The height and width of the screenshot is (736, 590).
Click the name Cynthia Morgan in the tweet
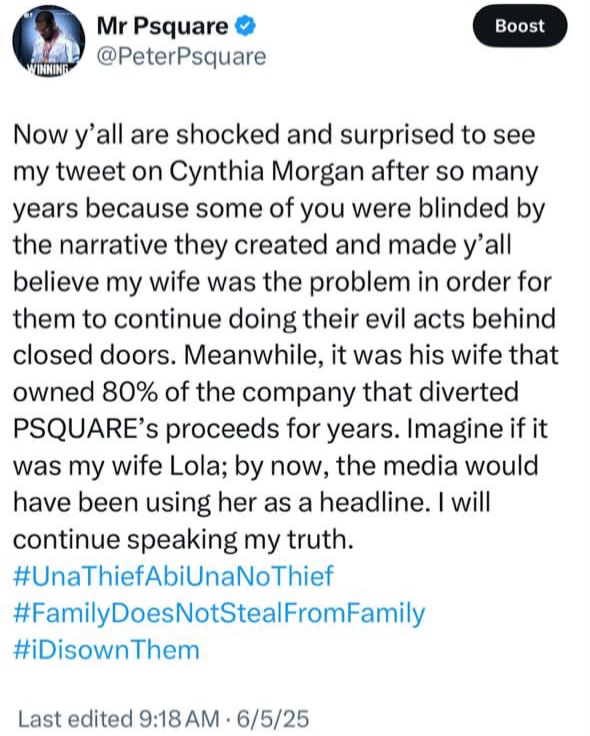click(266, 172)
